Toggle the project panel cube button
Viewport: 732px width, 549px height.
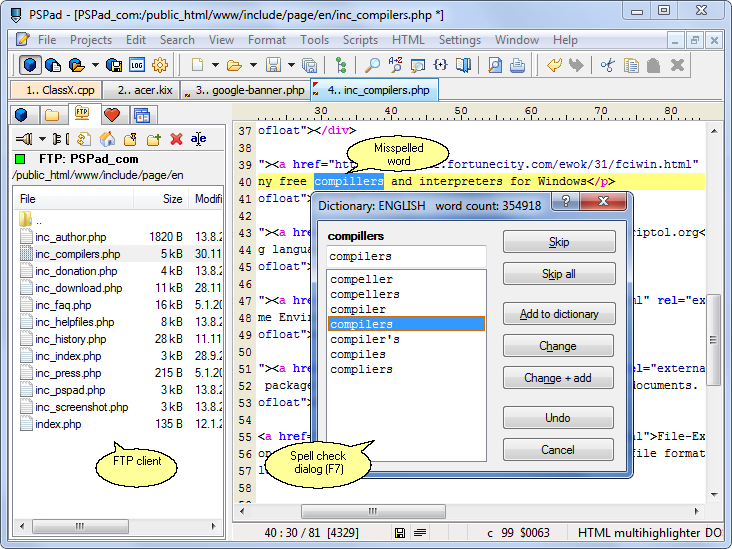click(30, 65)
